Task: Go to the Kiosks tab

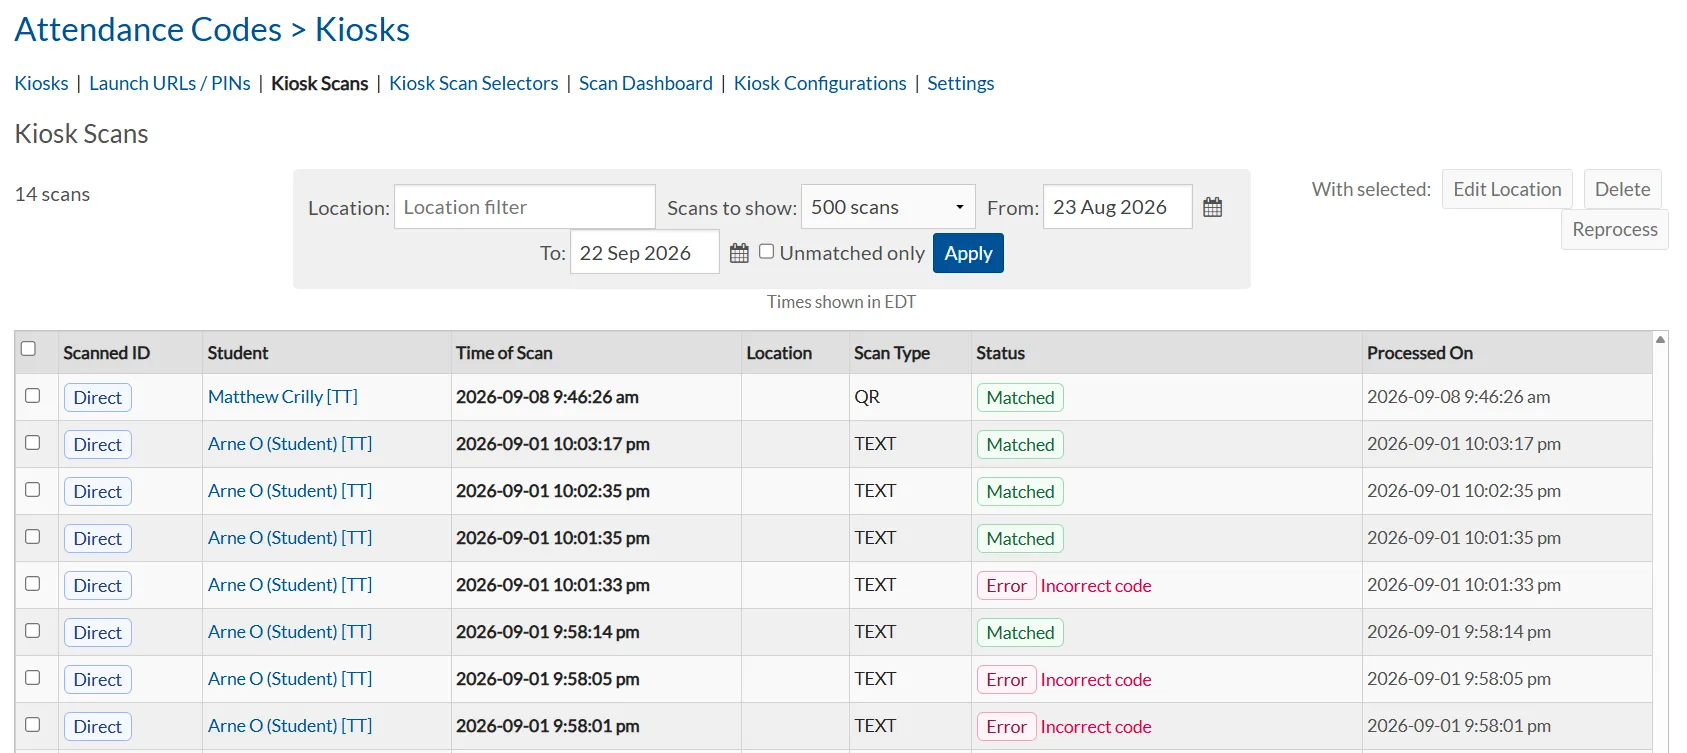Action: coord(41,83)
